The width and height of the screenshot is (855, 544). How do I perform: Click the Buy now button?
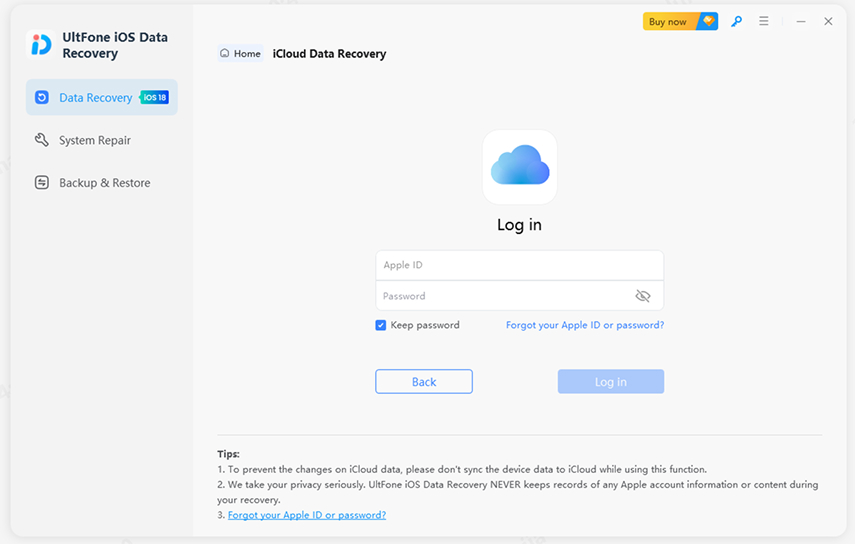(680, 21)
